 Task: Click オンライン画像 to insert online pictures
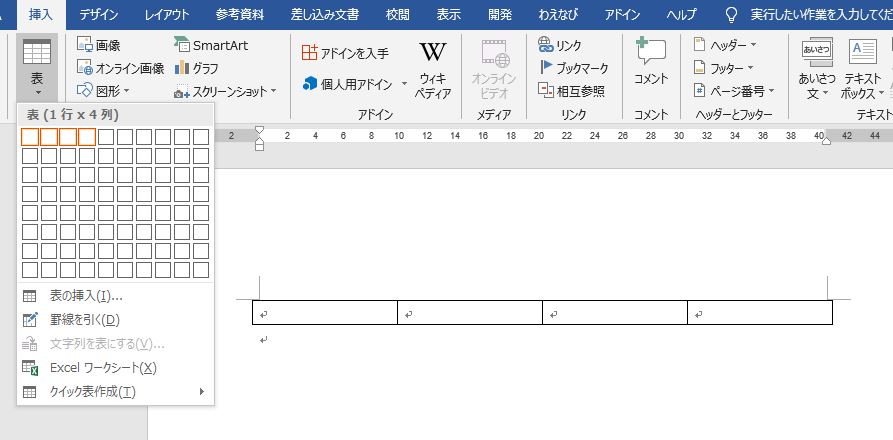click(x=120, y=68)
